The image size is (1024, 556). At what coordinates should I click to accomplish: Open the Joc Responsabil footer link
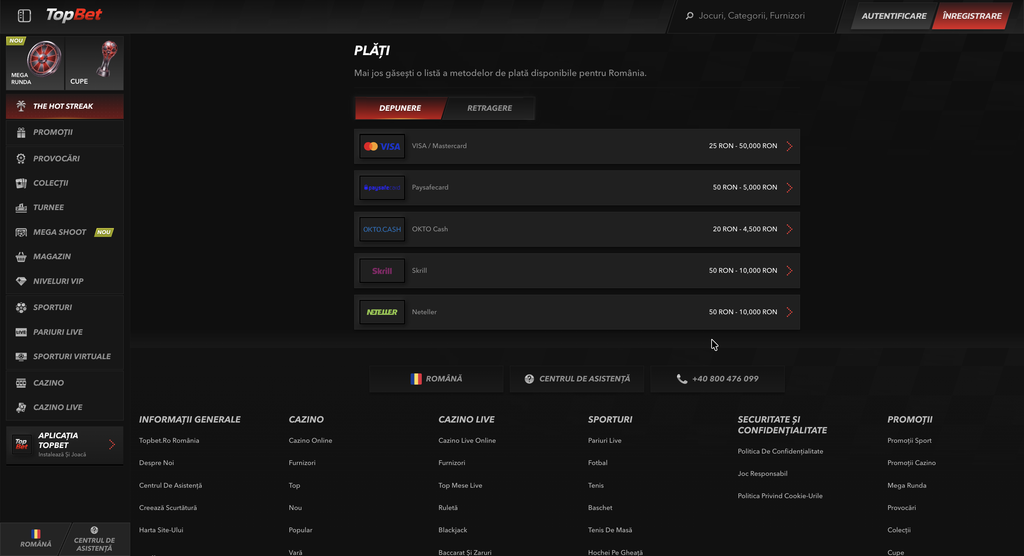point(762,474)
